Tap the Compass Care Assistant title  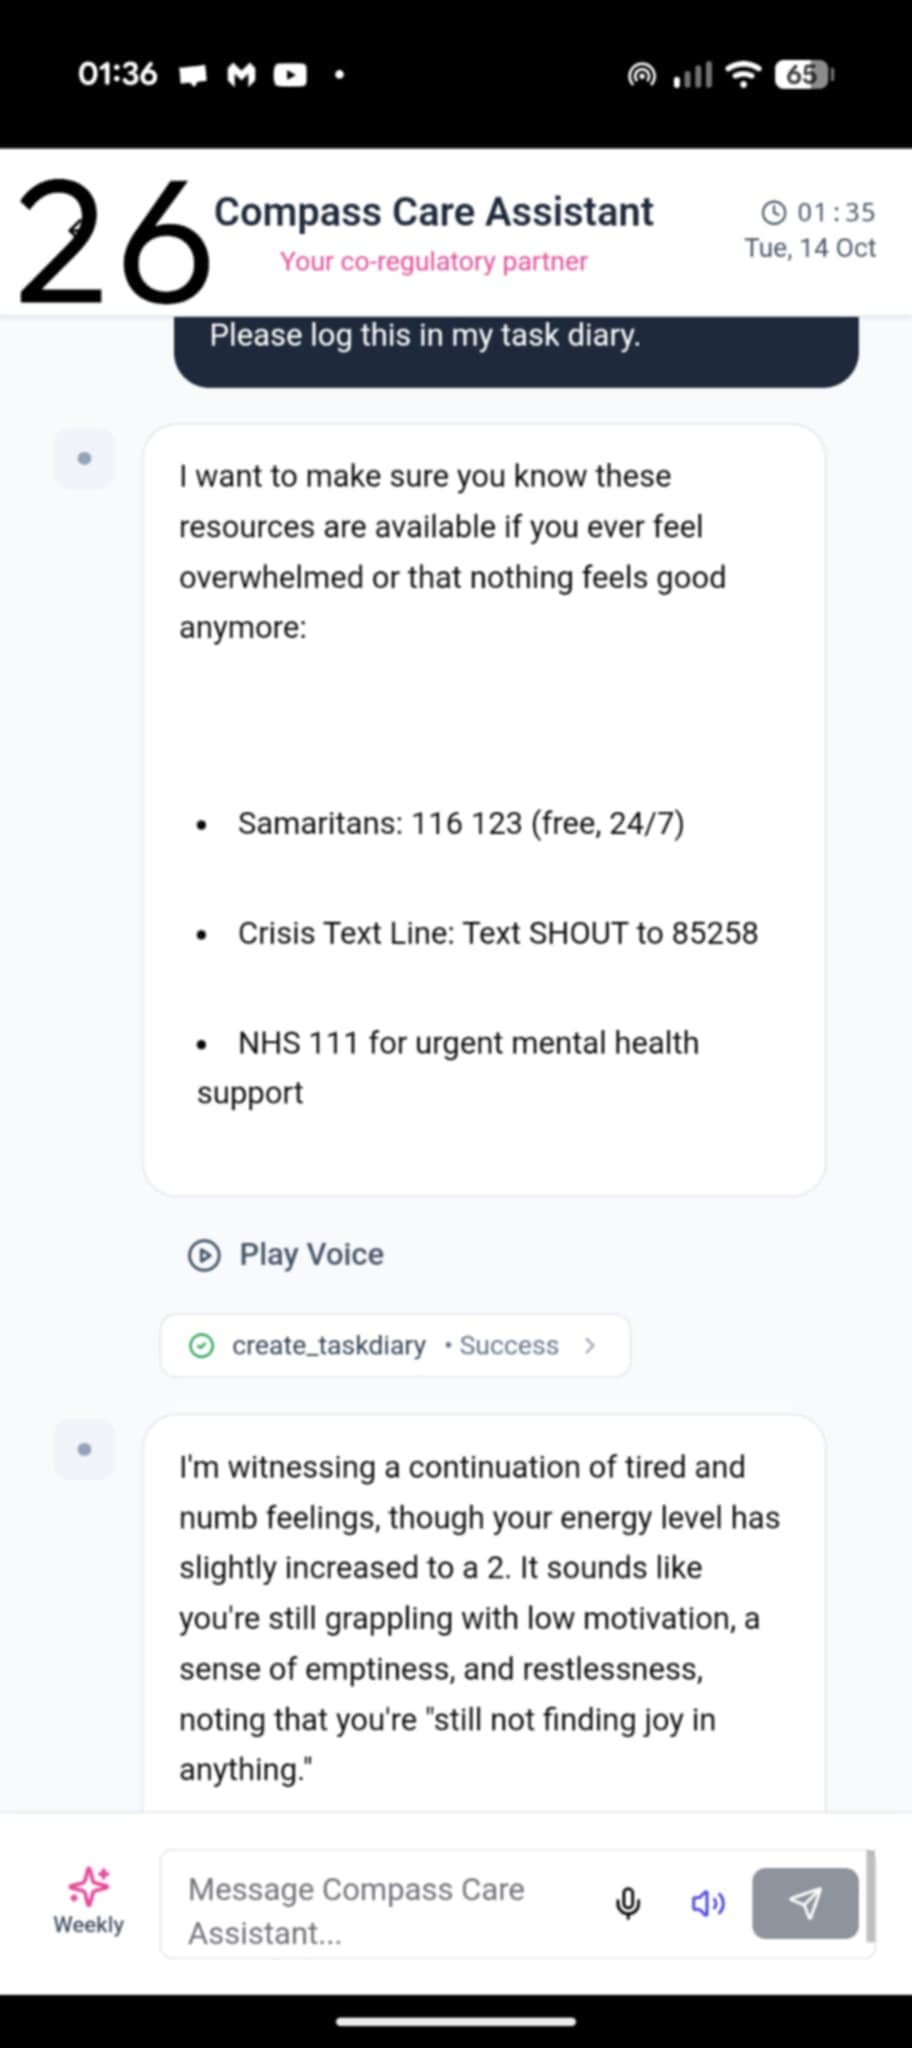pyautogui.click(x=433, y=212)
